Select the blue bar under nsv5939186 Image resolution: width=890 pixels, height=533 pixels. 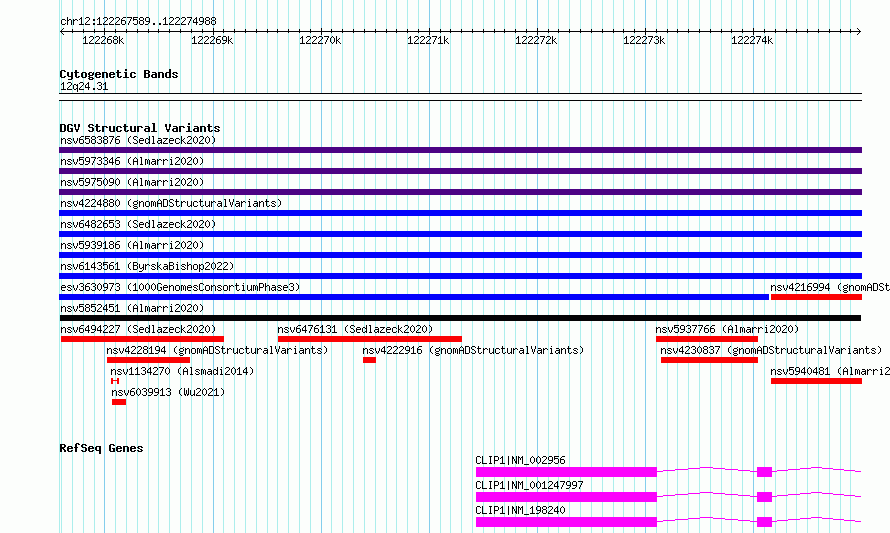point(460,255)
